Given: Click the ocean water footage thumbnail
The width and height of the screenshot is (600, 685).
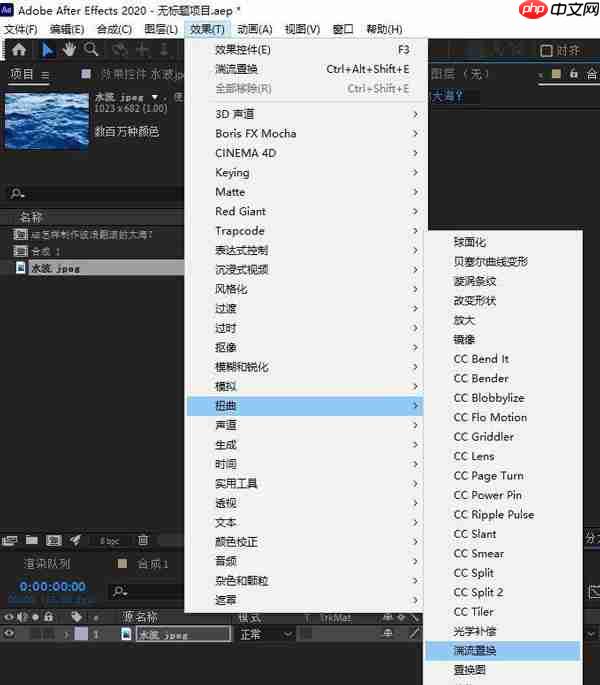Looking at the screenshot, I should (47, 121).
